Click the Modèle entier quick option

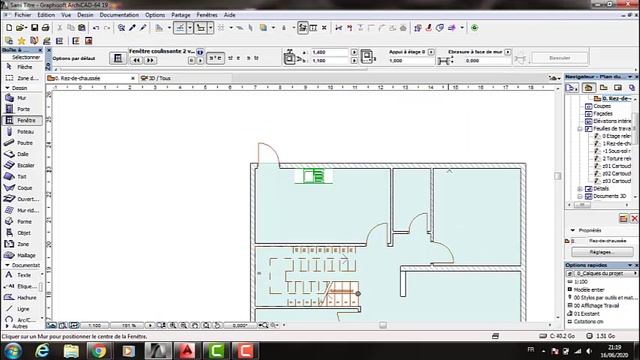pos(589,289)
